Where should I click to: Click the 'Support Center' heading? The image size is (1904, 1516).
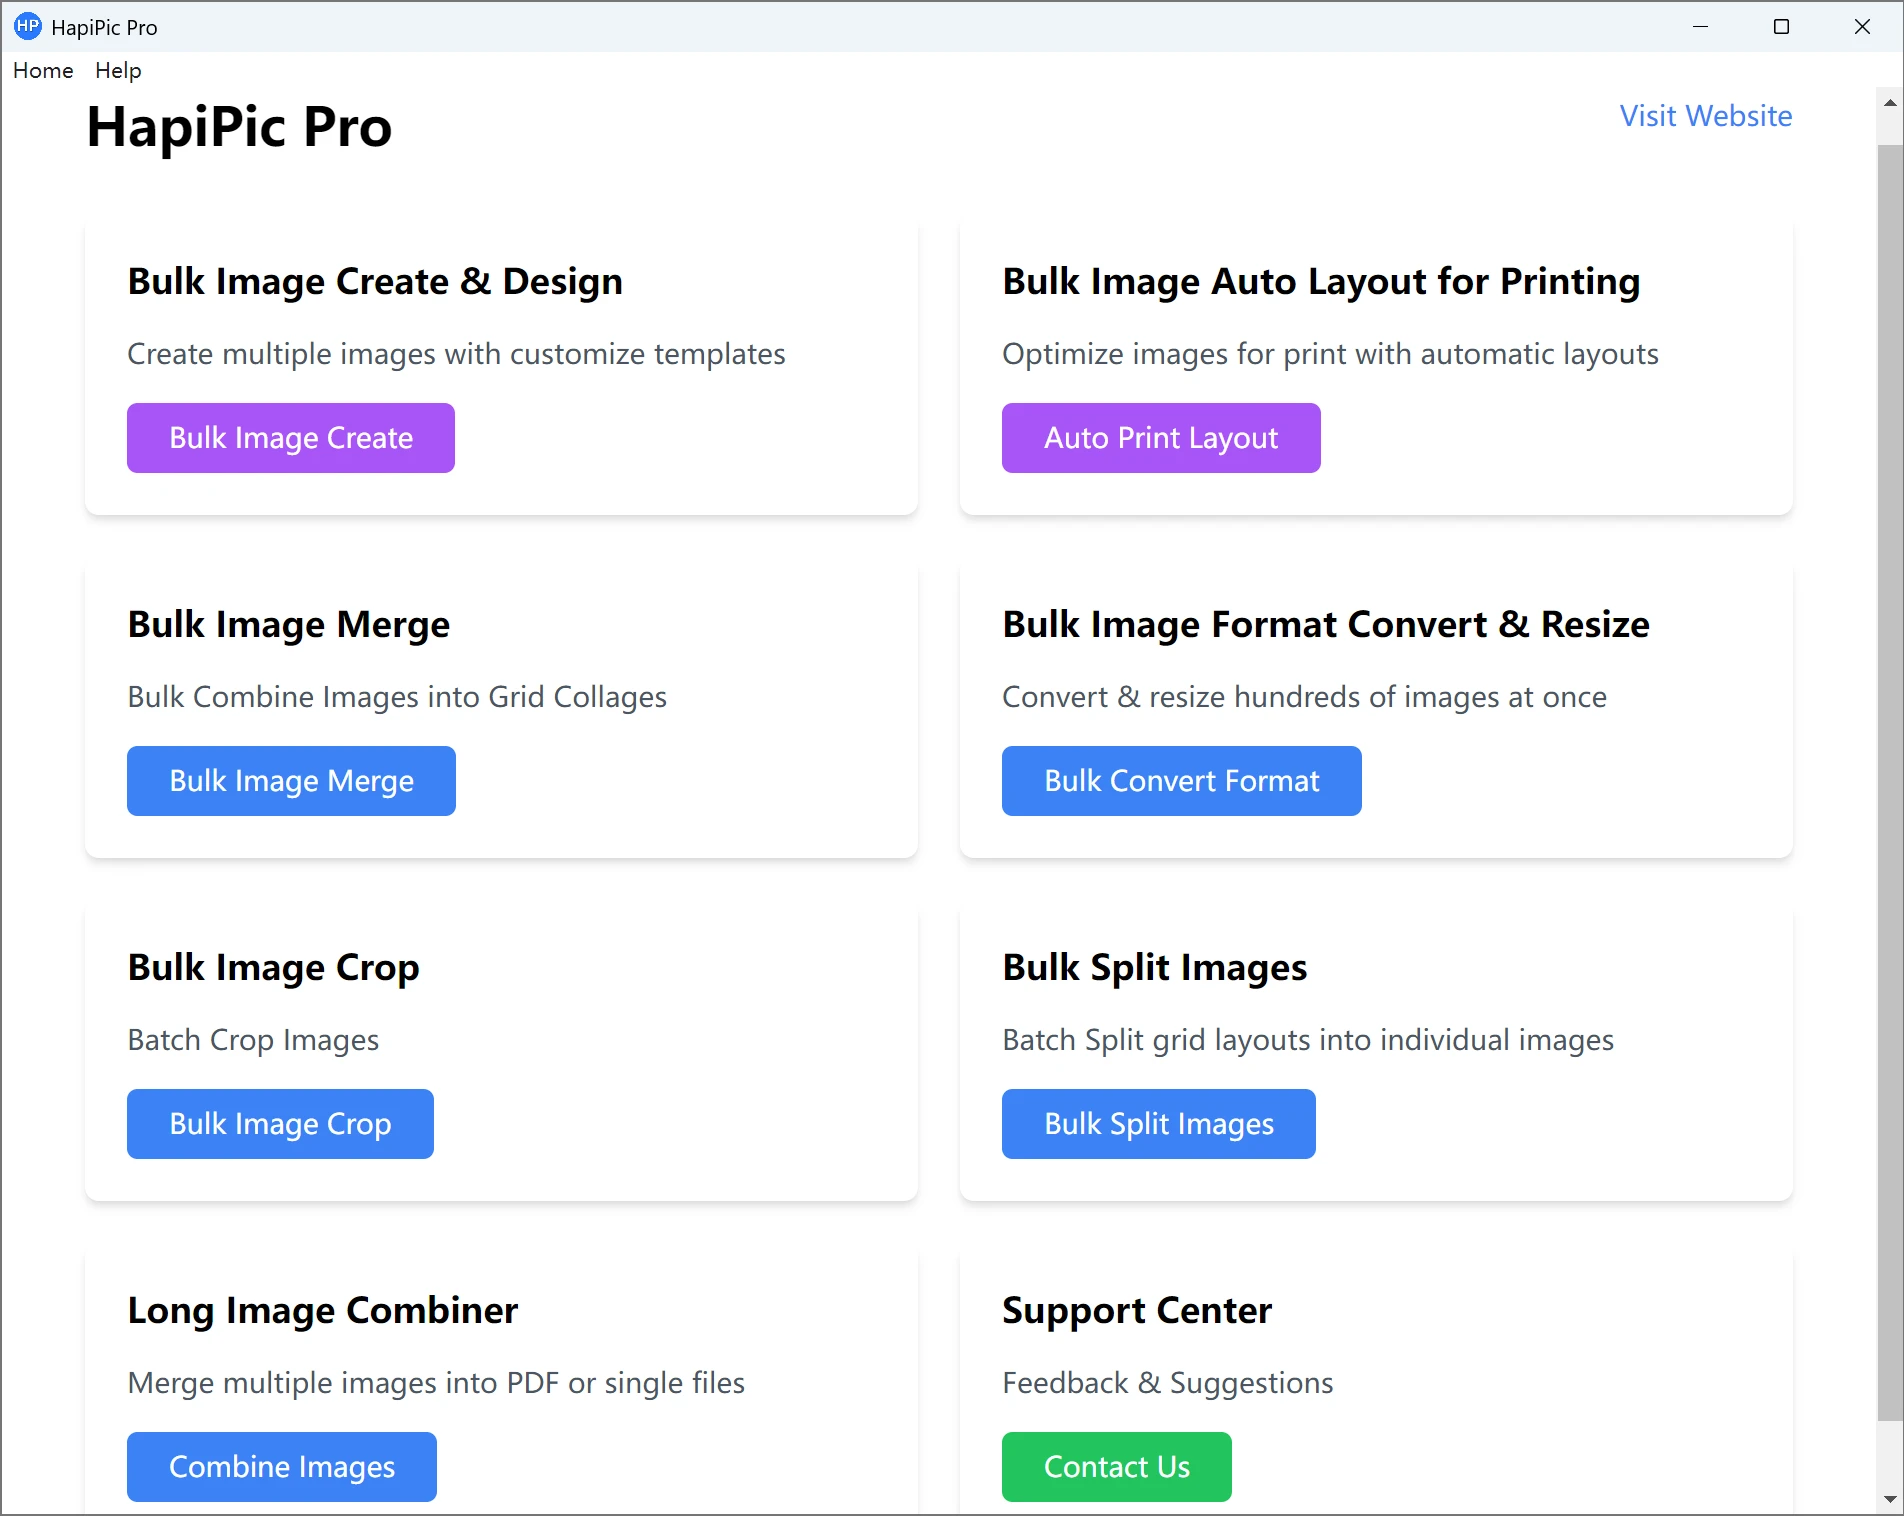tap(1137, 1311)
